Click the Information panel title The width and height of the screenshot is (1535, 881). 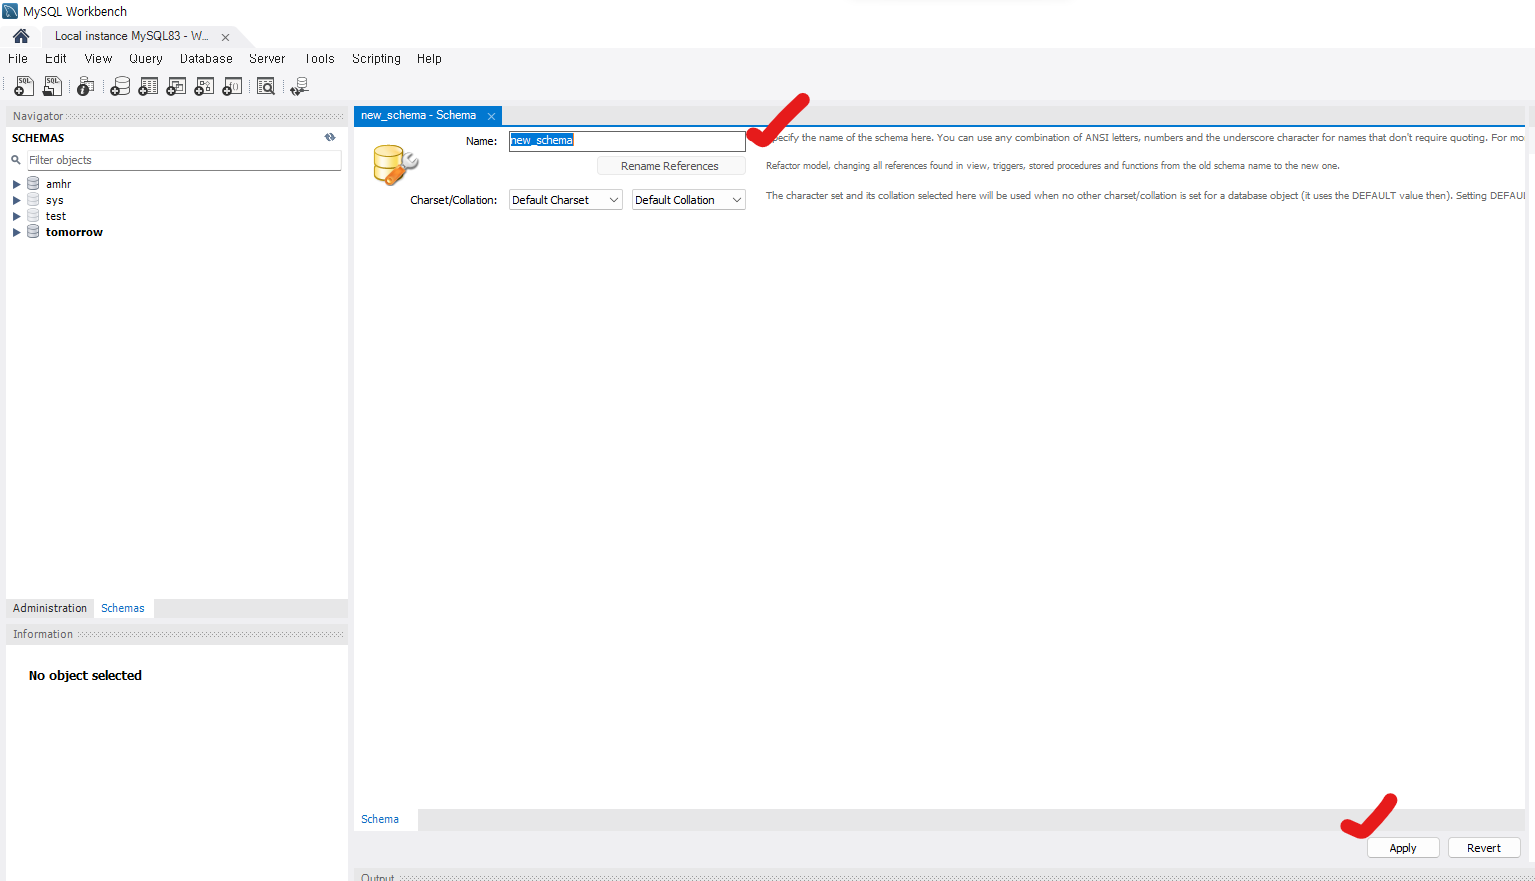coord(43,634)
